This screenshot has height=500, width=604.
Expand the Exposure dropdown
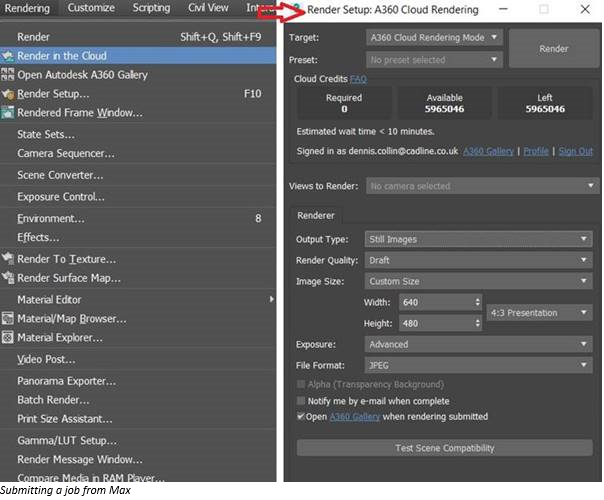(478, 344)
